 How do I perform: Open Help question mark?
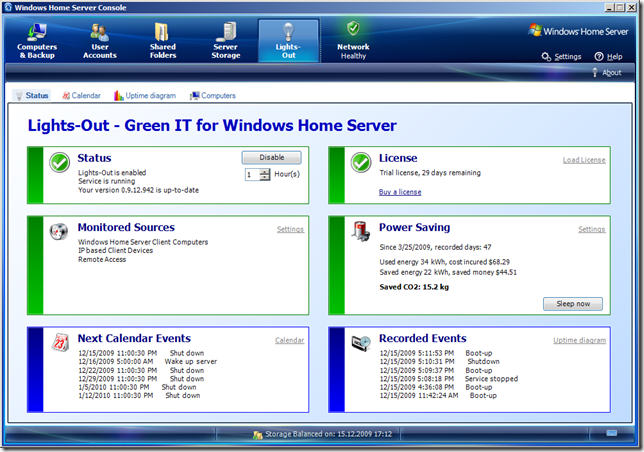click(608, 57)
